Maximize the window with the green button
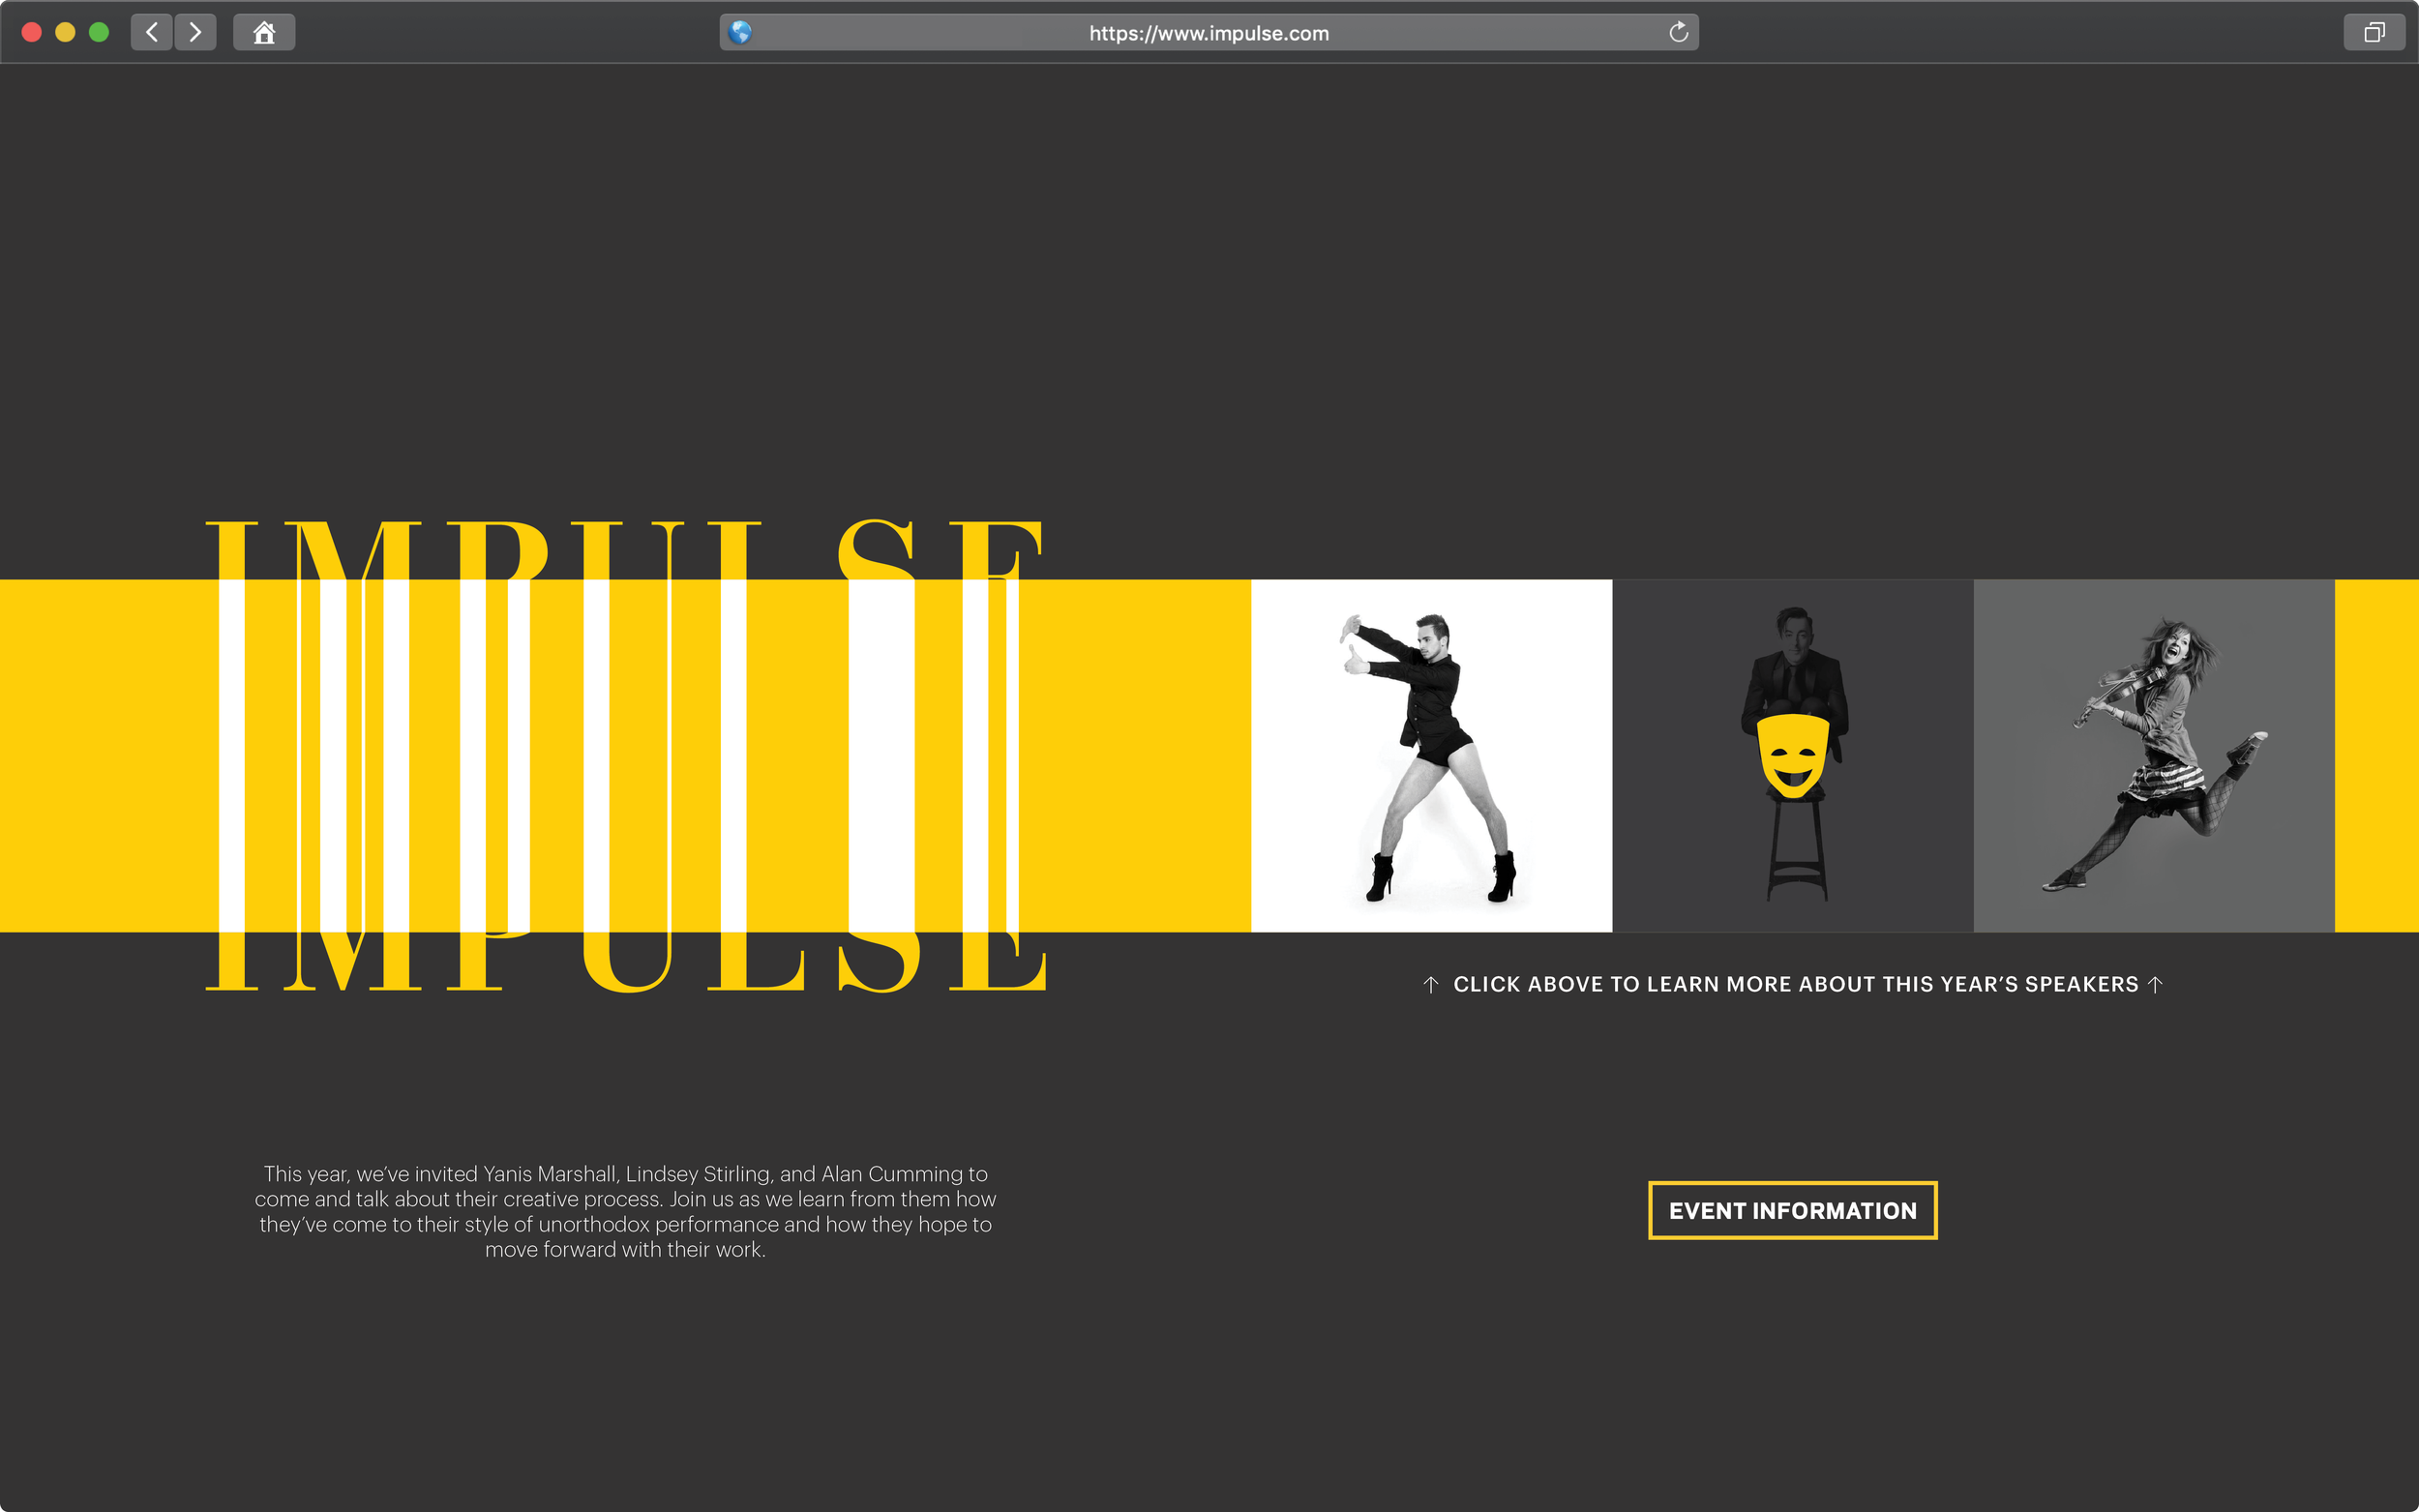 (x=98, y=32)
